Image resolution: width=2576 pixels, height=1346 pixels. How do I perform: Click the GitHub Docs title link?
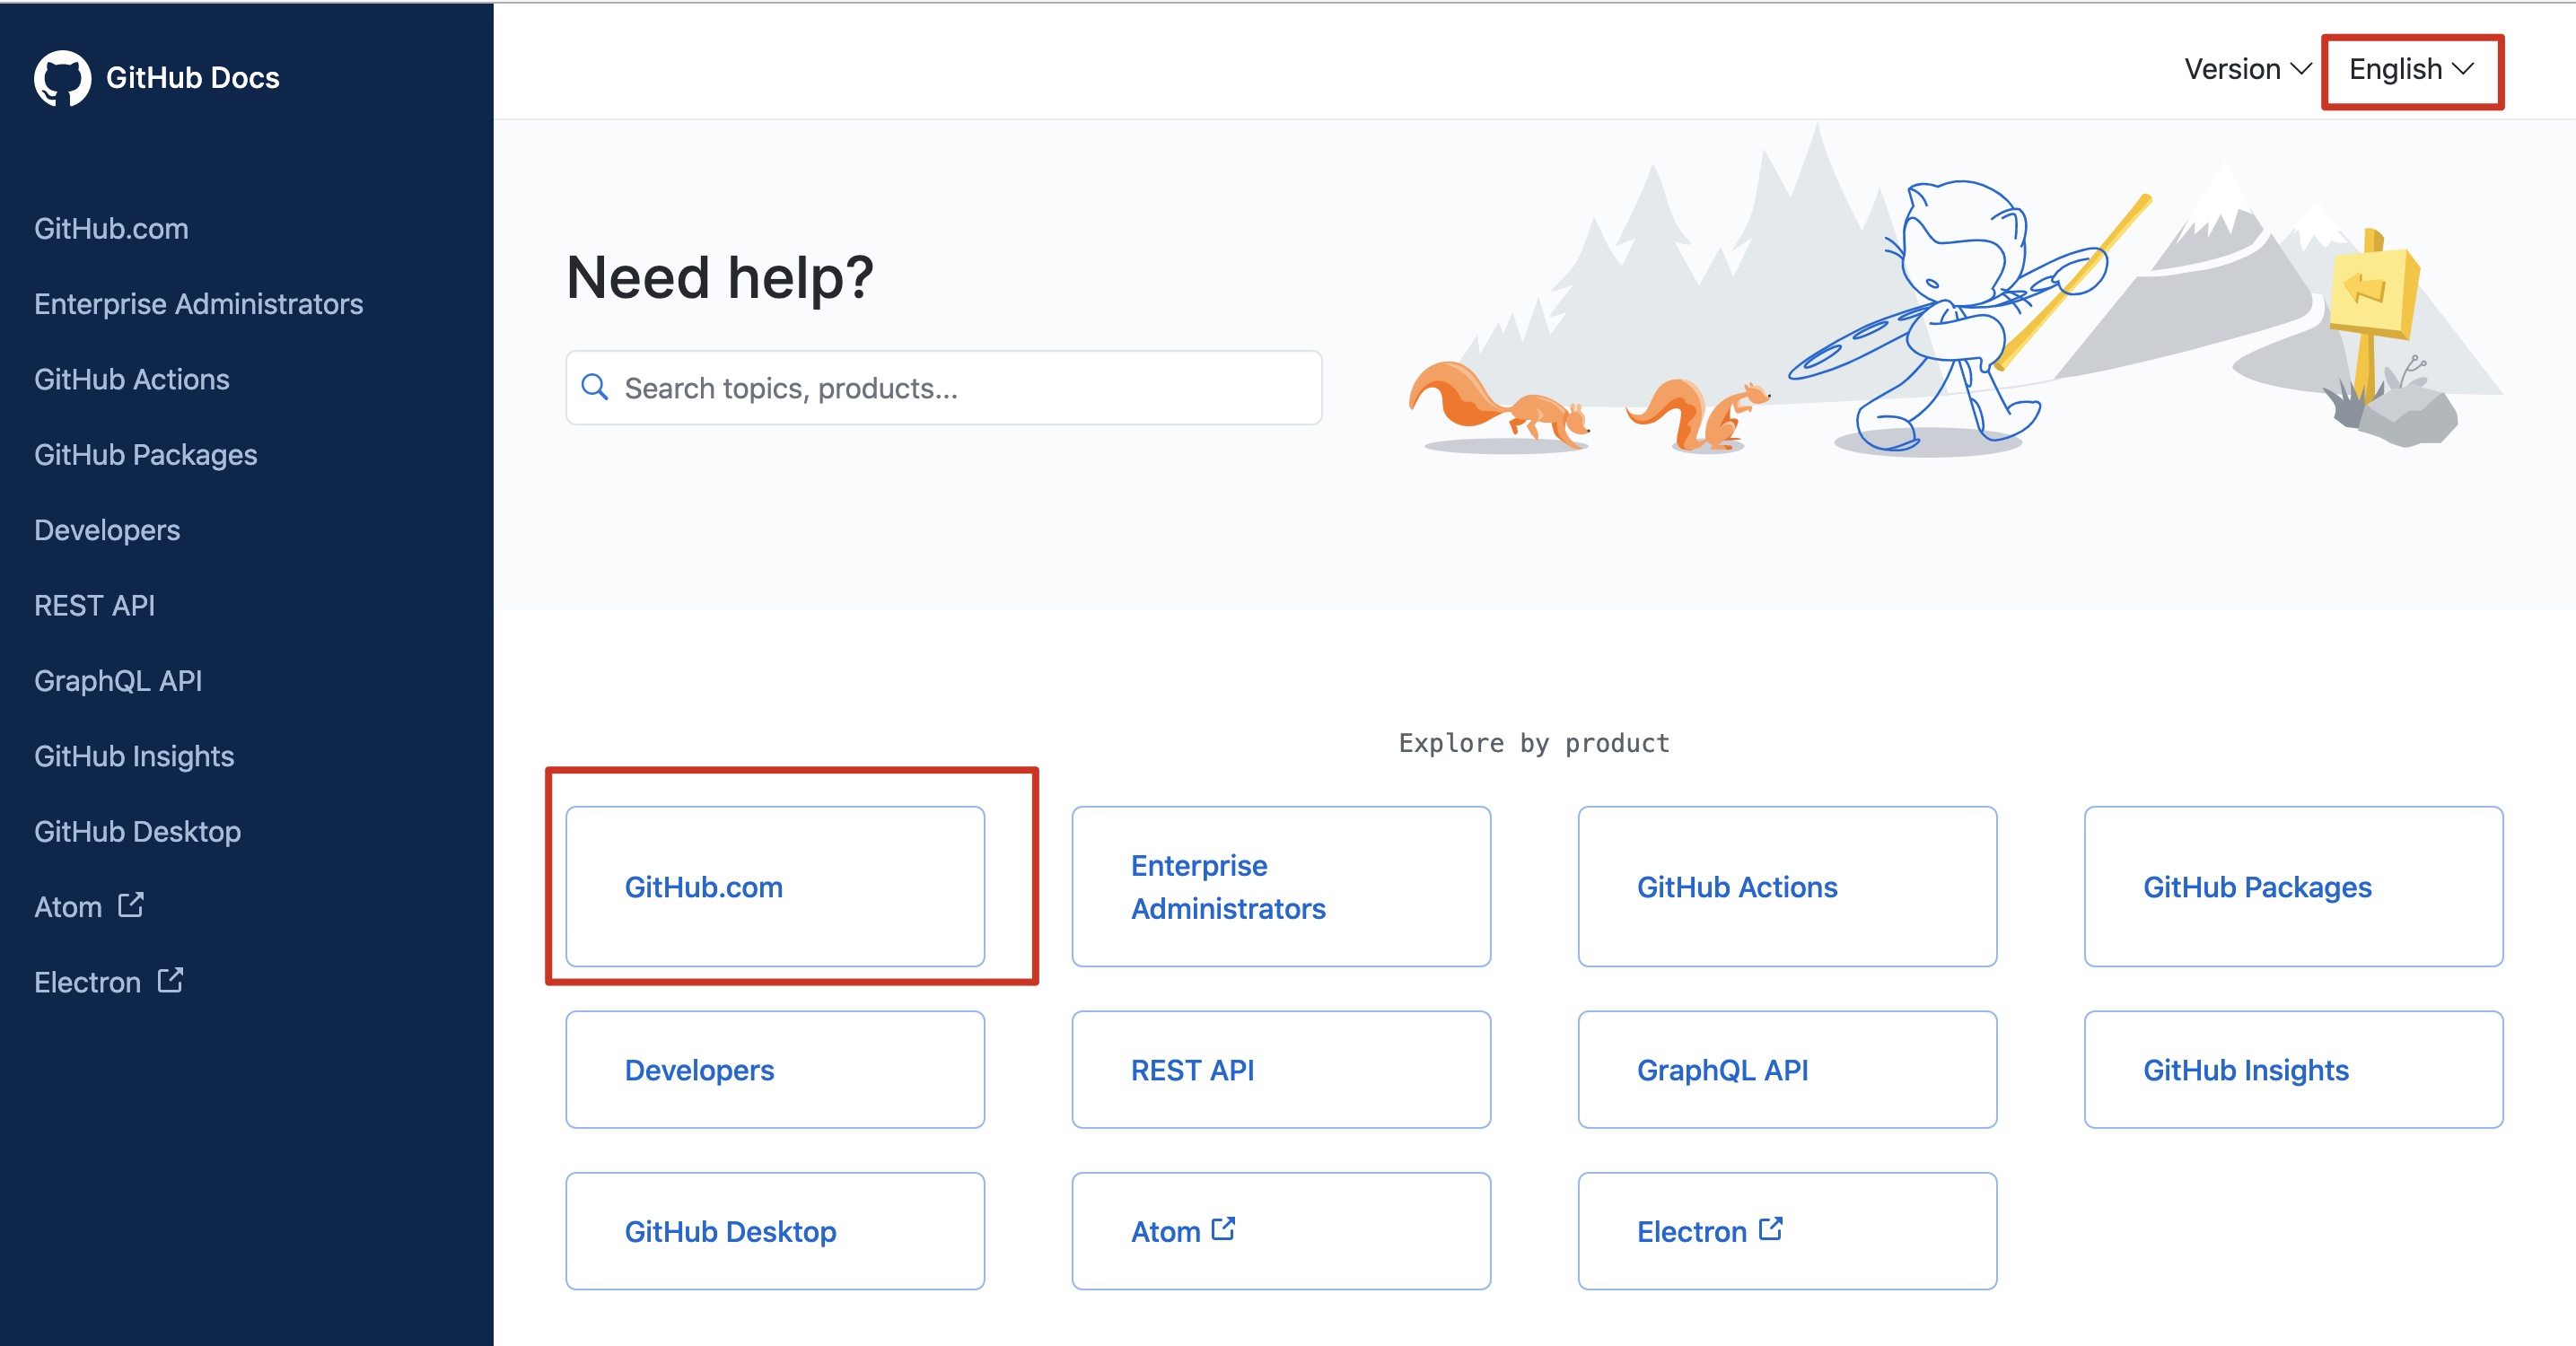click(192, 78)
